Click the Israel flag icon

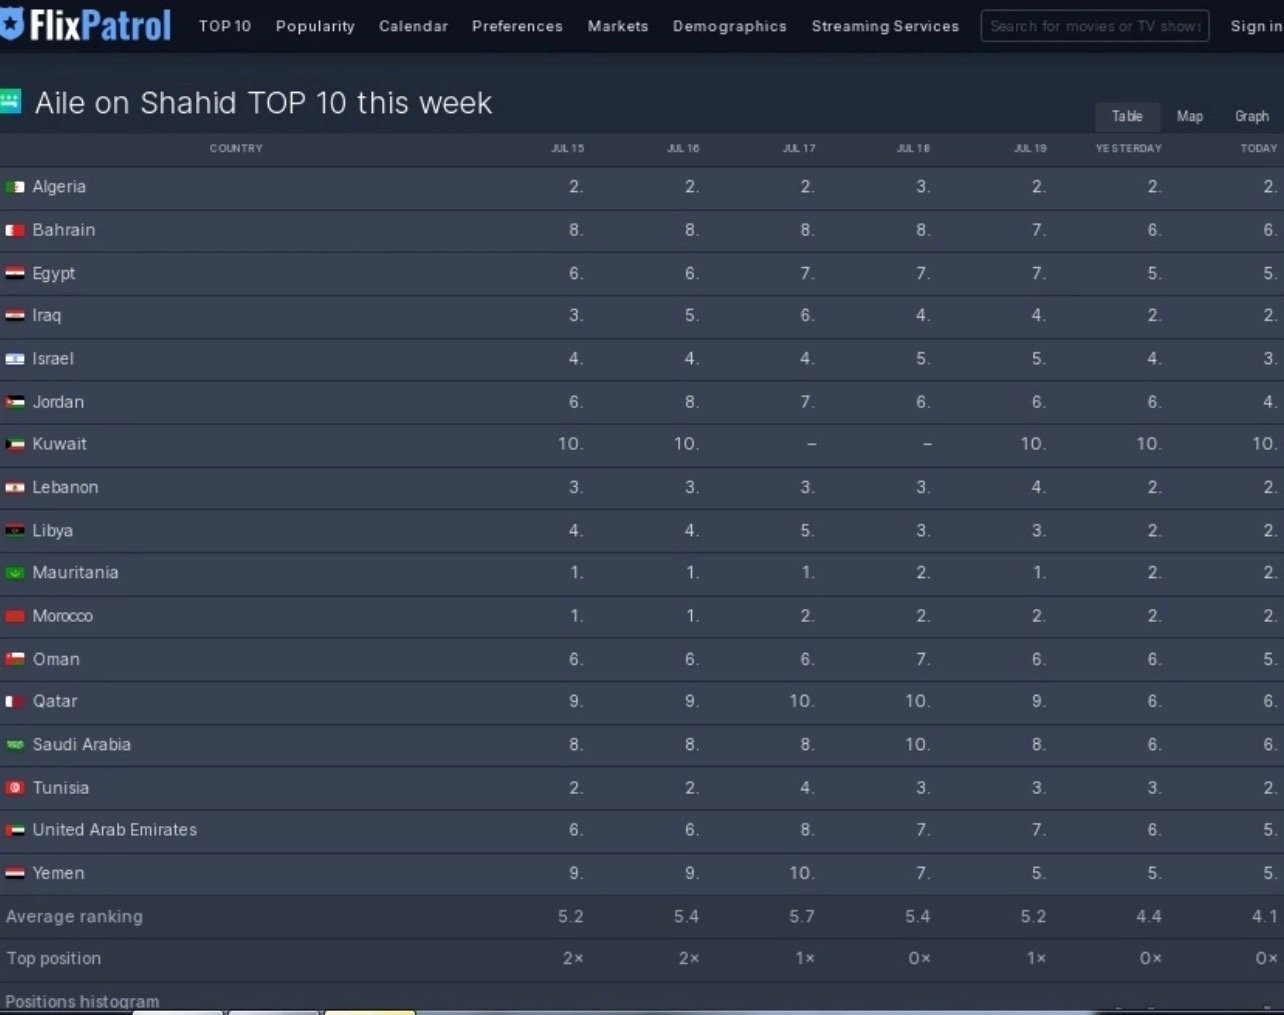(x=15, y=359)
